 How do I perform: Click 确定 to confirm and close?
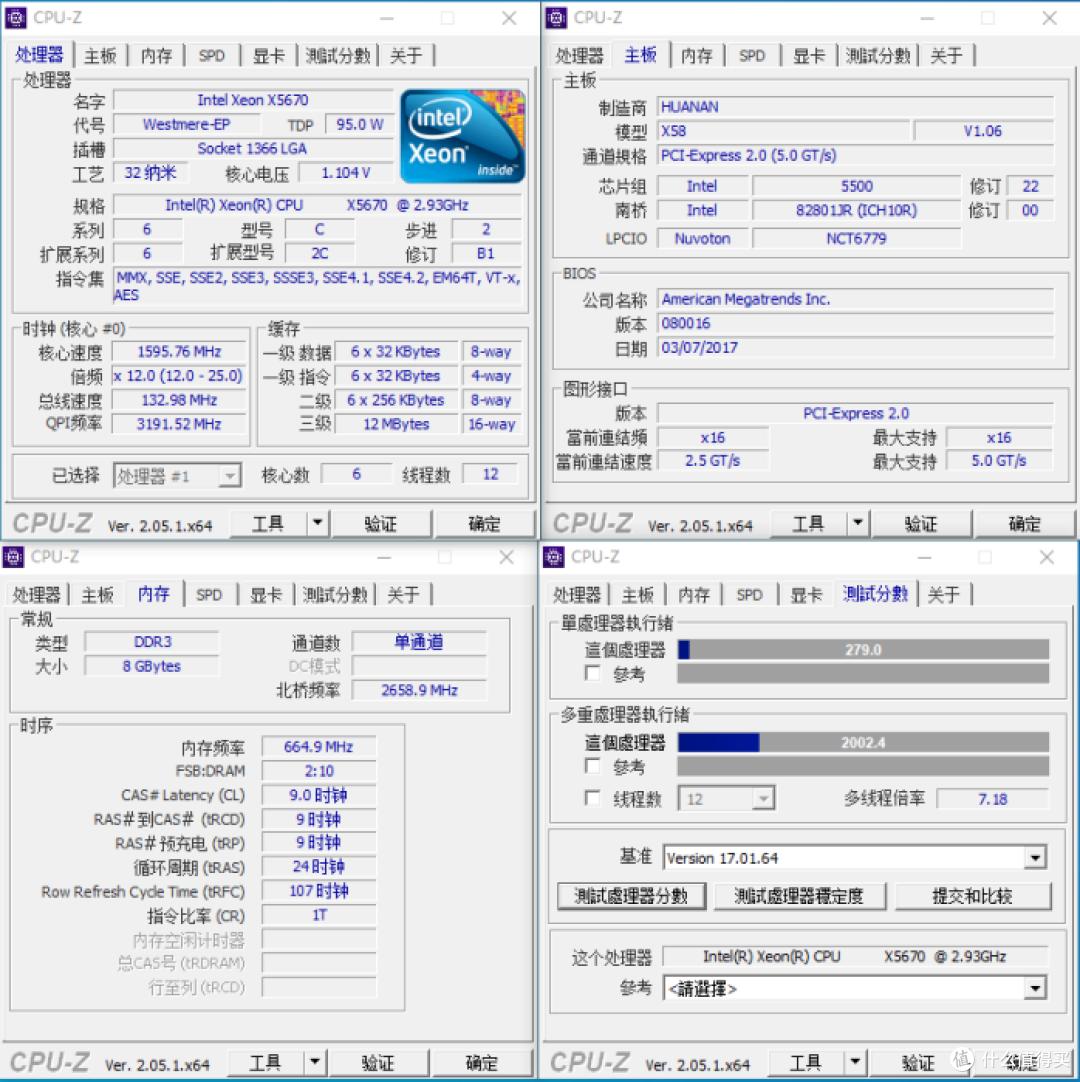[x=485, y=522]
